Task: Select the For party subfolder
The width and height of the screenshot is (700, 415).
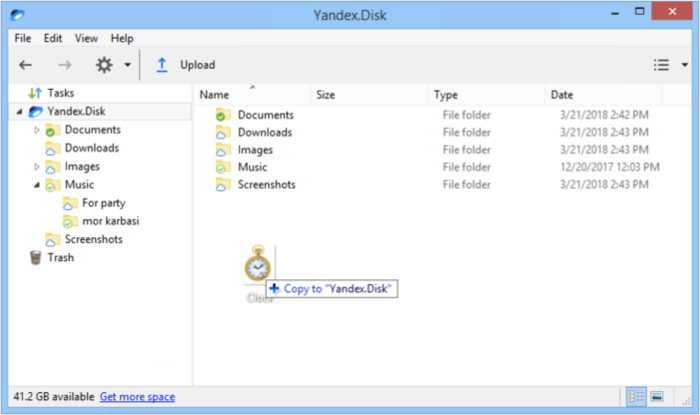Action: coord(103,203)
